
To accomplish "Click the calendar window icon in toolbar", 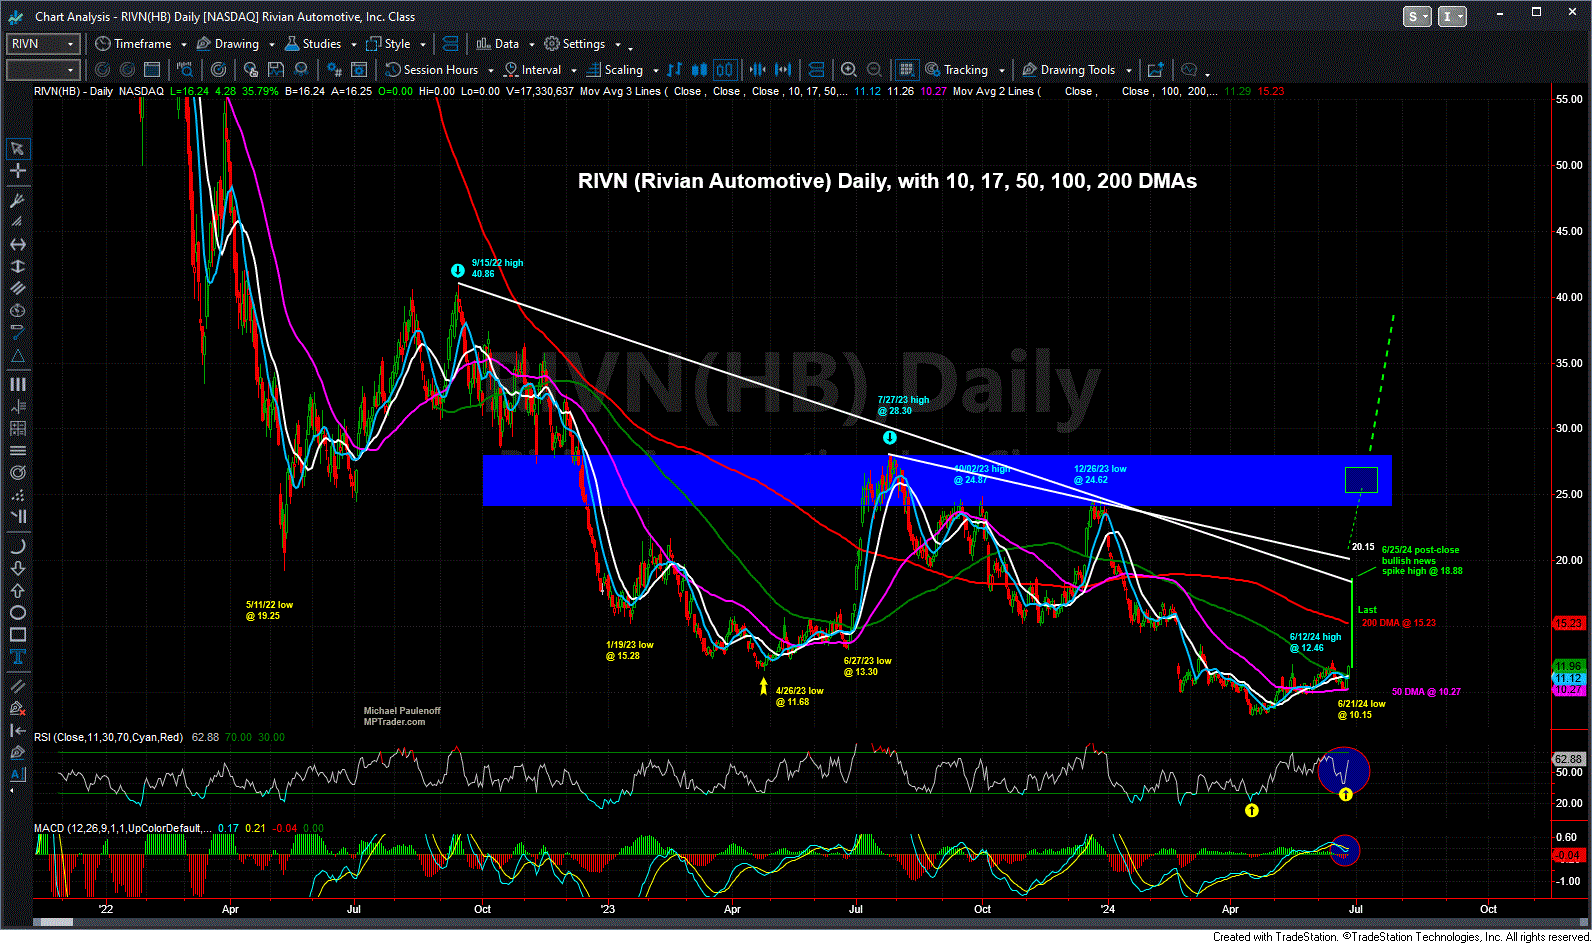I will coord(152,70).
